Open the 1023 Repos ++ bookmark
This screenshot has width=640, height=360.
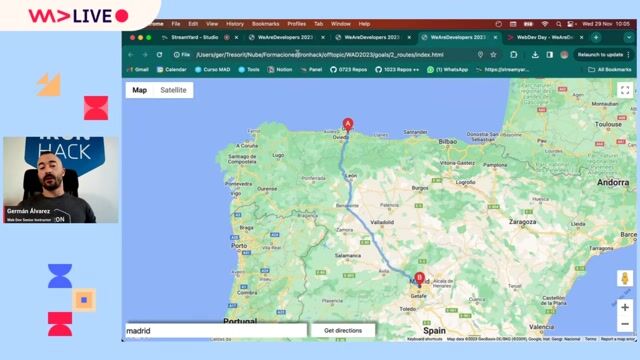pos(397,70)
